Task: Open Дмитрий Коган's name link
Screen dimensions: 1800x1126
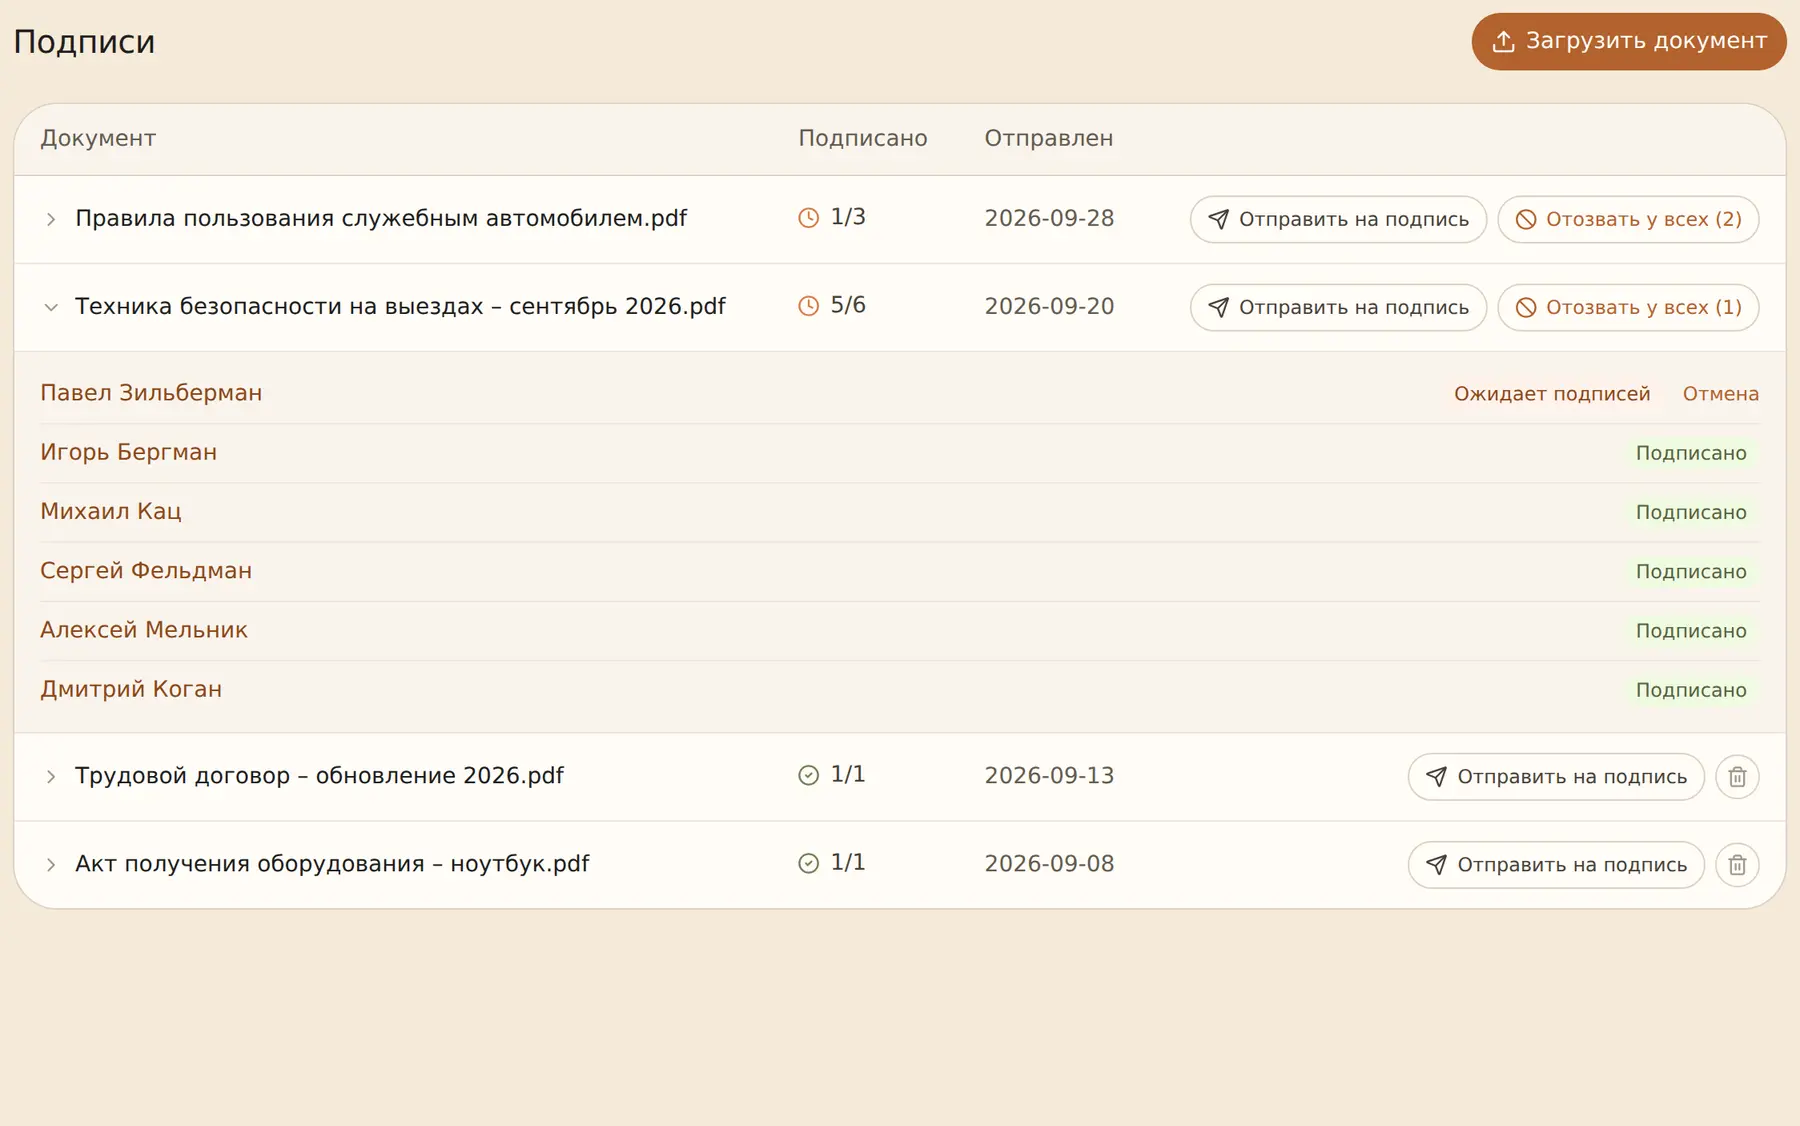Action: coord(131,689)
